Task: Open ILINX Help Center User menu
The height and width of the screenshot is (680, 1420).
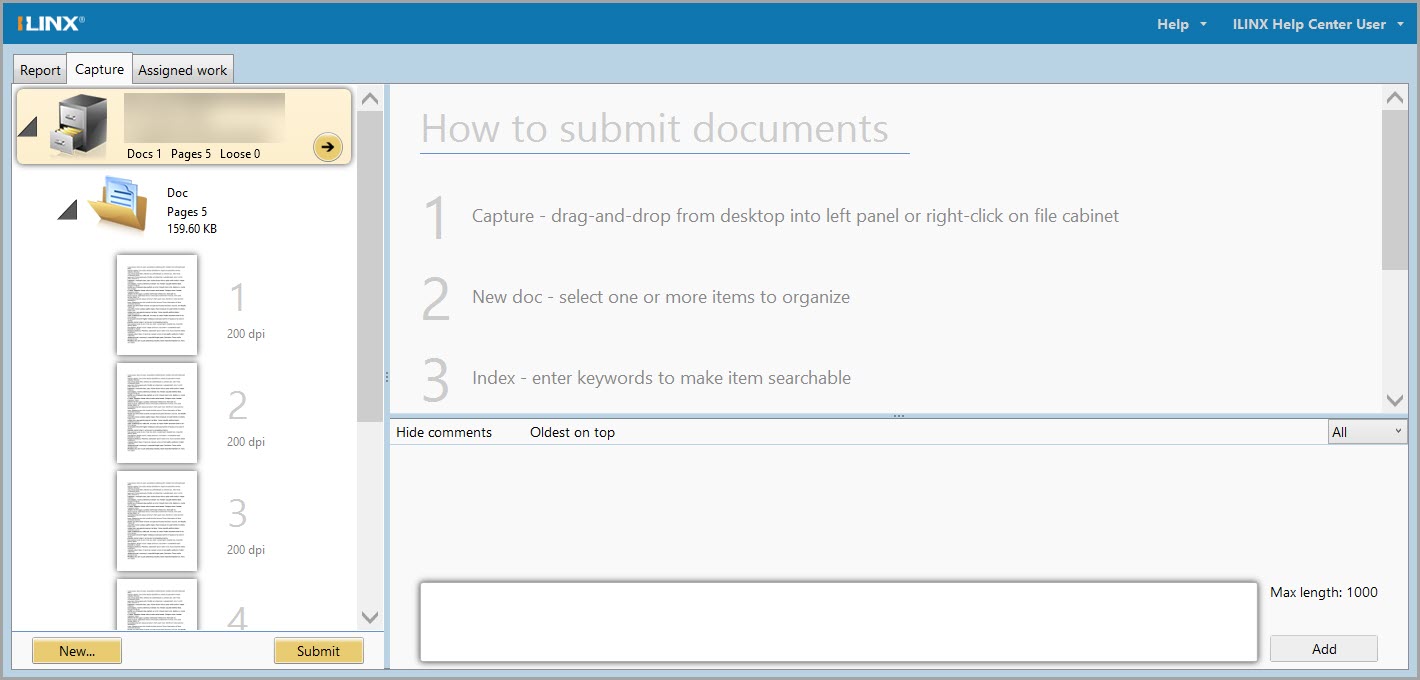Action: pyautogui.click(x=1317, y=24)
